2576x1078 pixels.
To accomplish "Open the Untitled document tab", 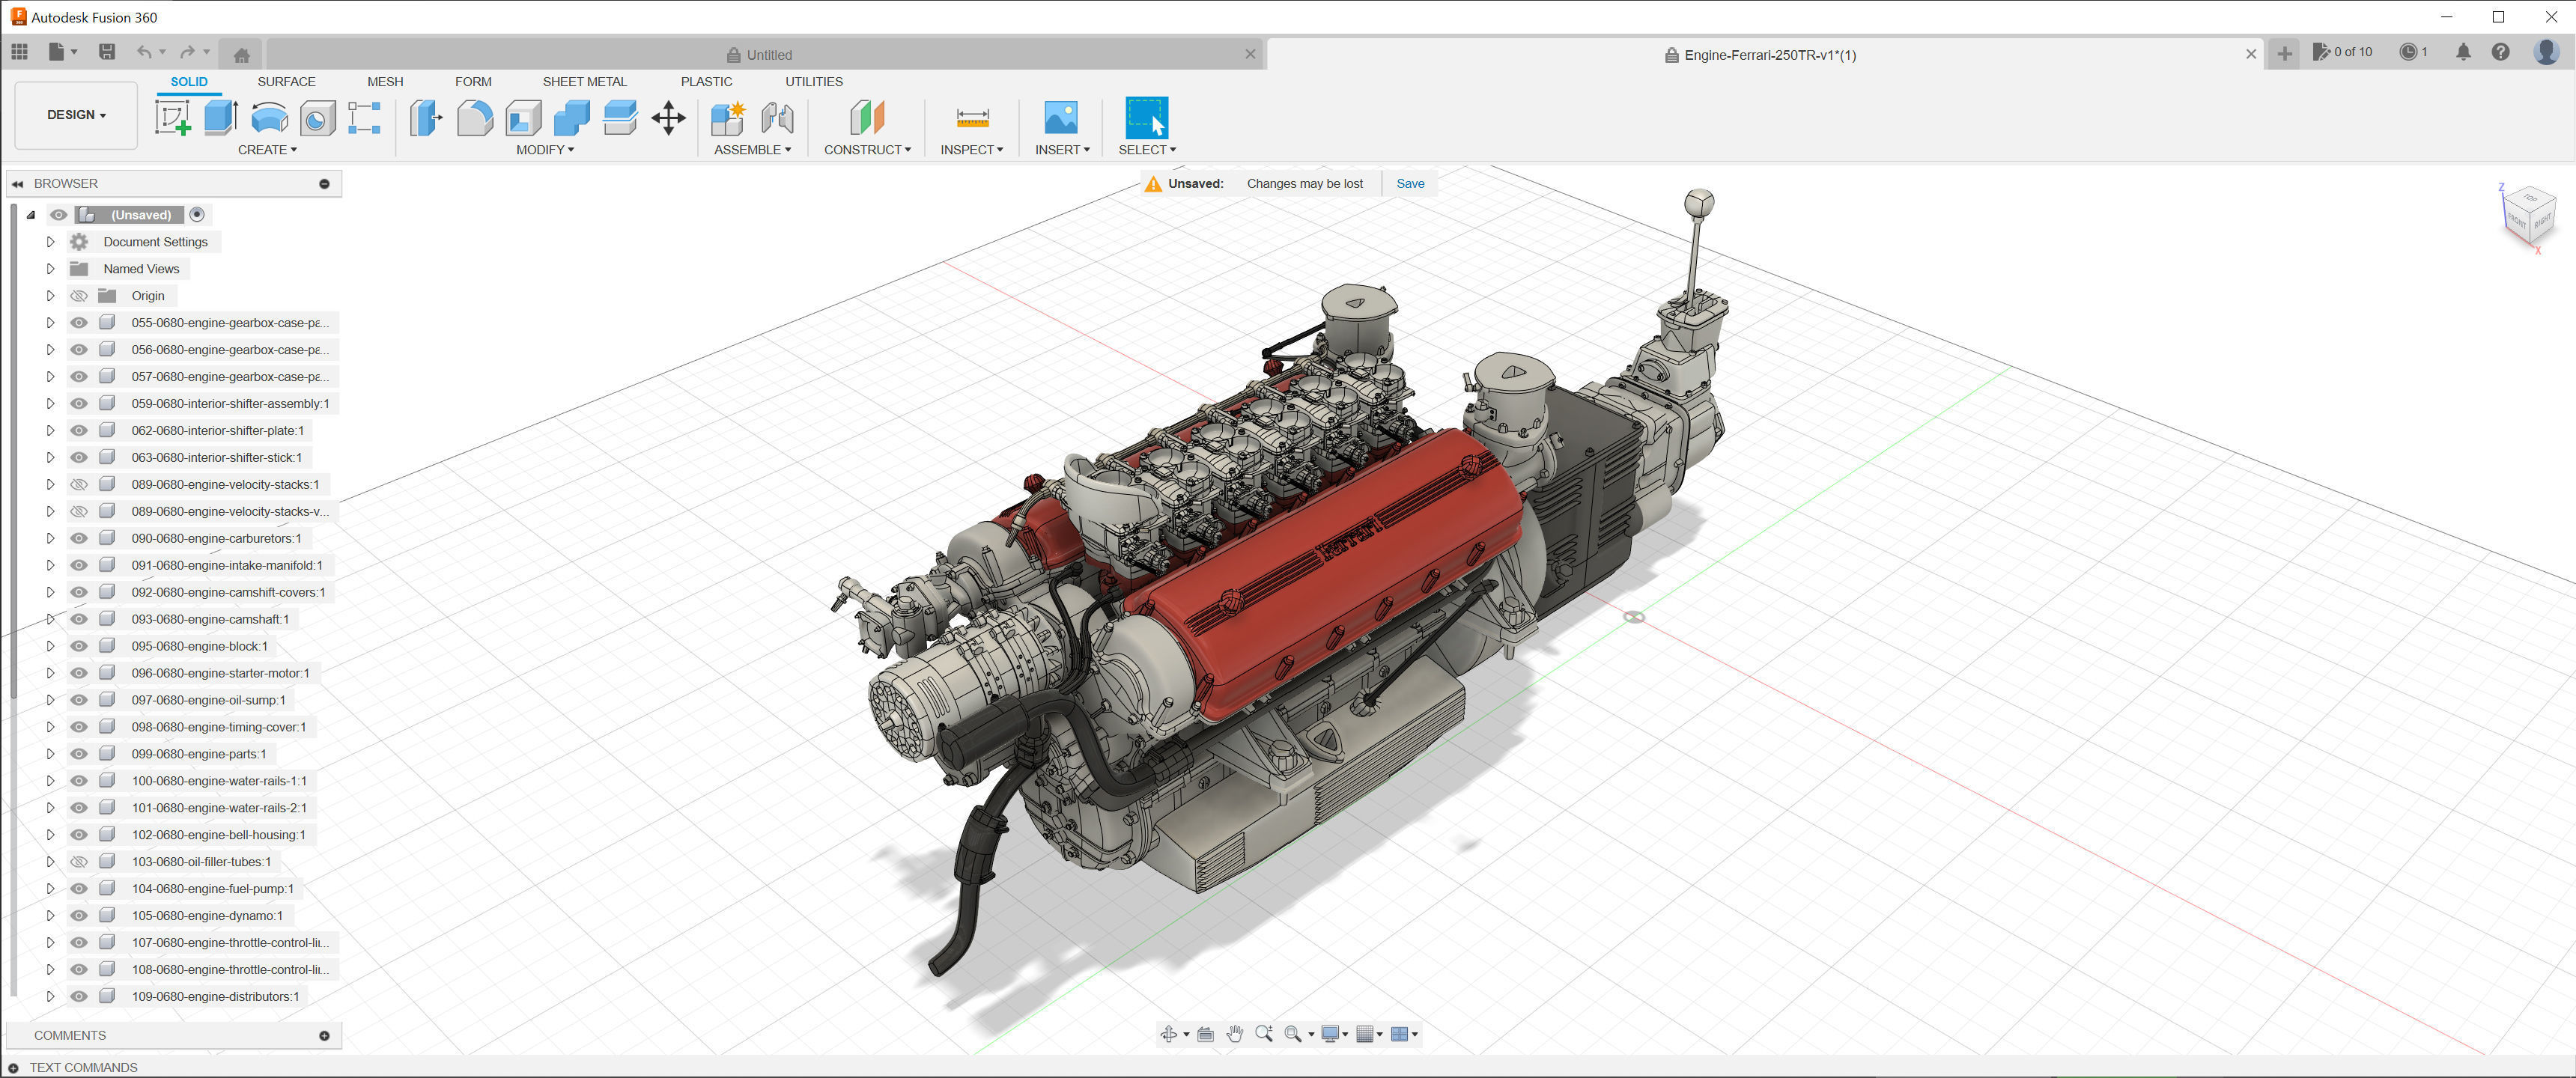I will tap(768, 55).
